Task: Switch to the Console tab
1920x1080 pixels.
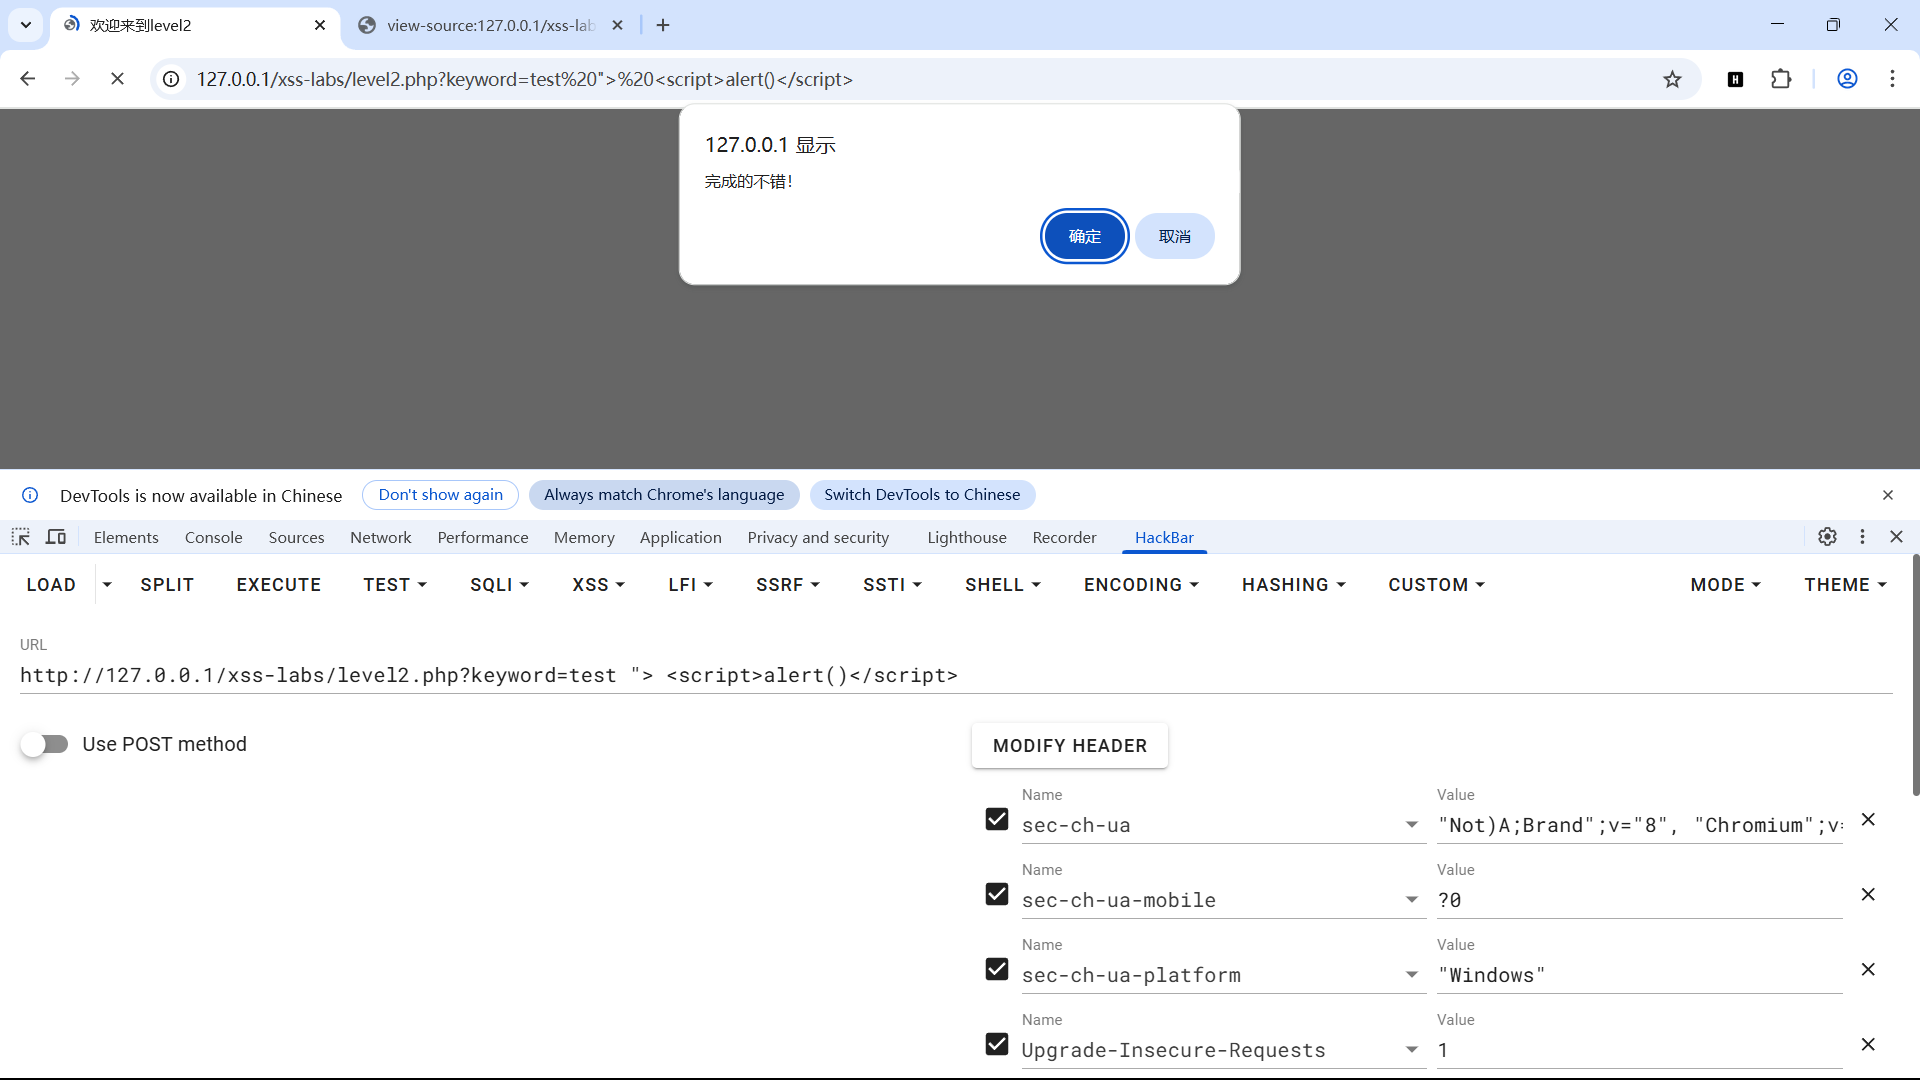Action: pyautogui.click(x=213, y=537)
